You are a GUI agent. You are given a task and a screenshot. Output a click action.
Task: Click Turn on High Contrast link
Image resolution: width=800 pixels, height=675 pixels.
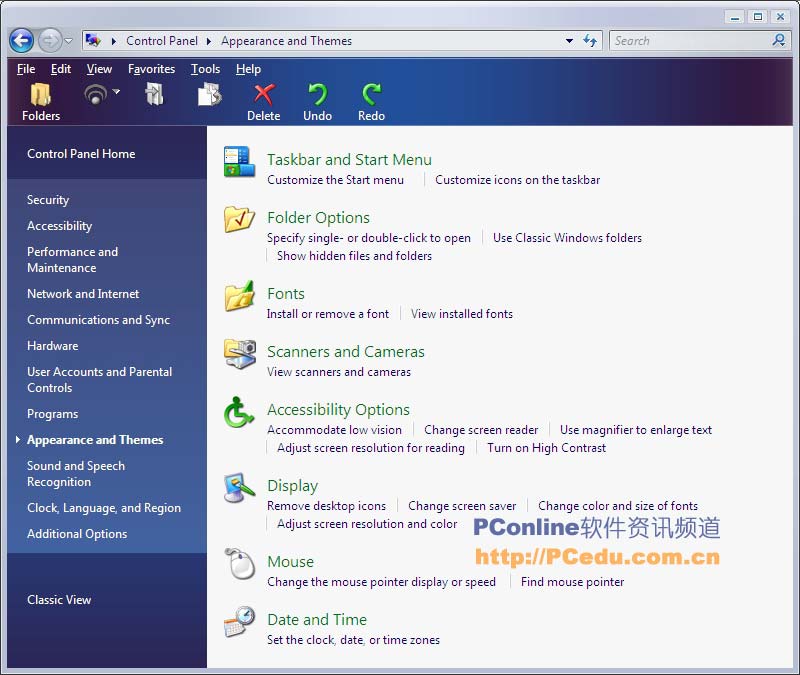coord(546,448)
